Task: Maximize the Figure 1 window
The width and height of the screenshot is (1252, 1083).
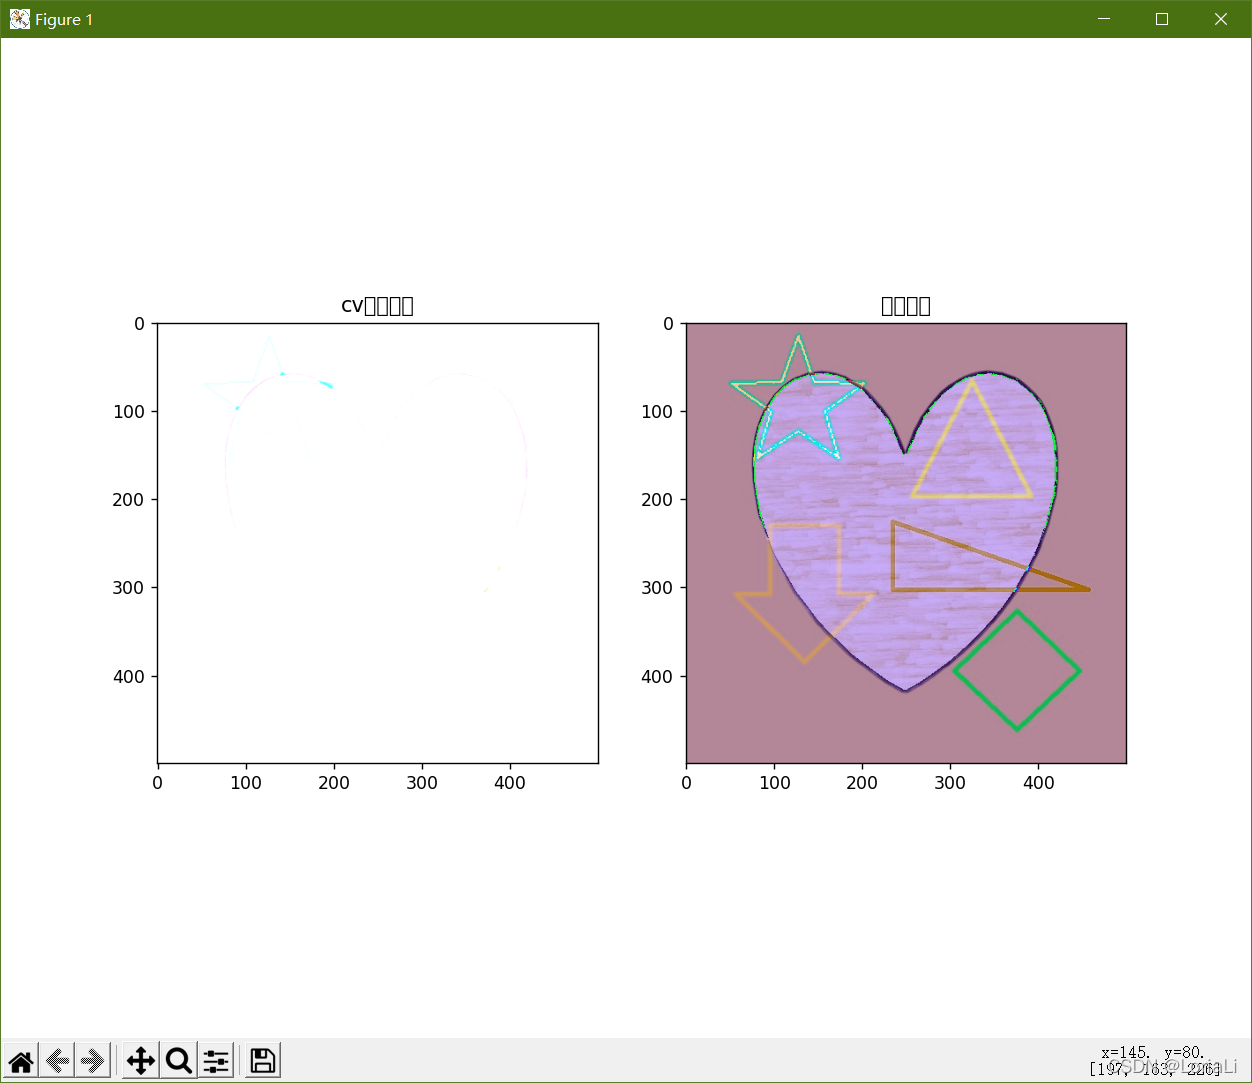Action: tap(1162, 19)
